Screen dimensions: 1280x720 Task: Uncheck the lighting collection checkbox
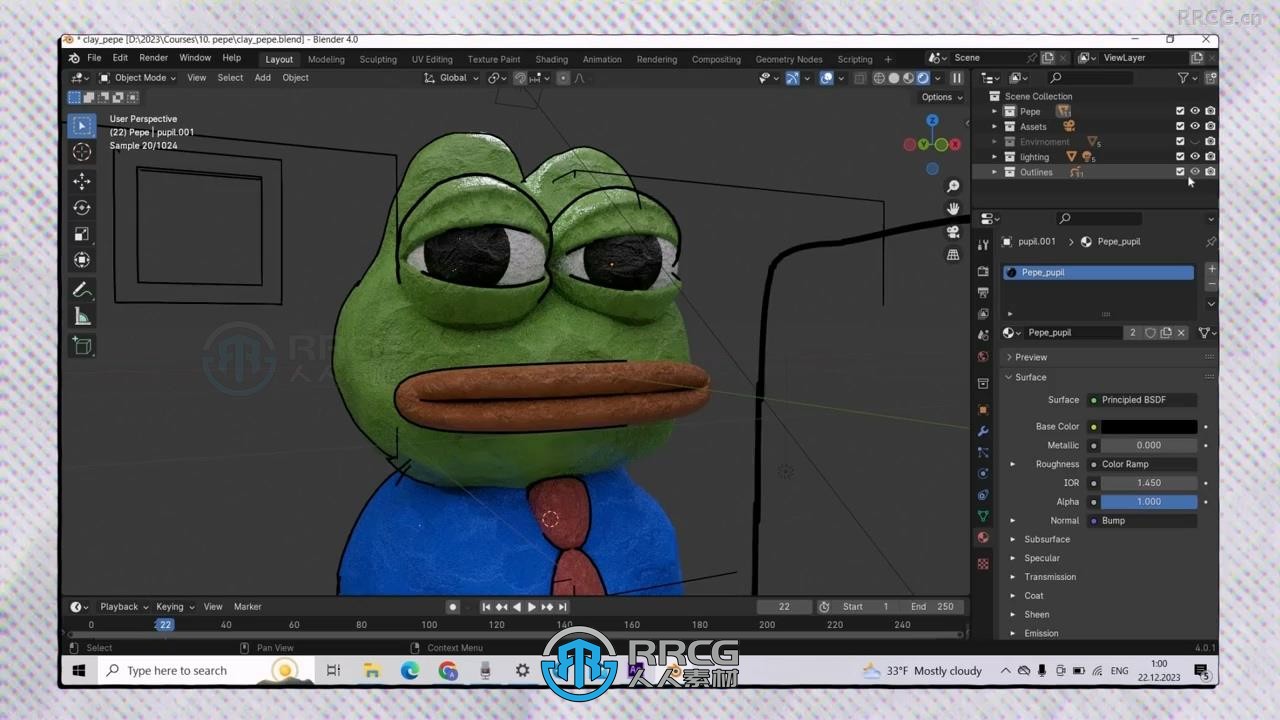[x=1180, y=157]
